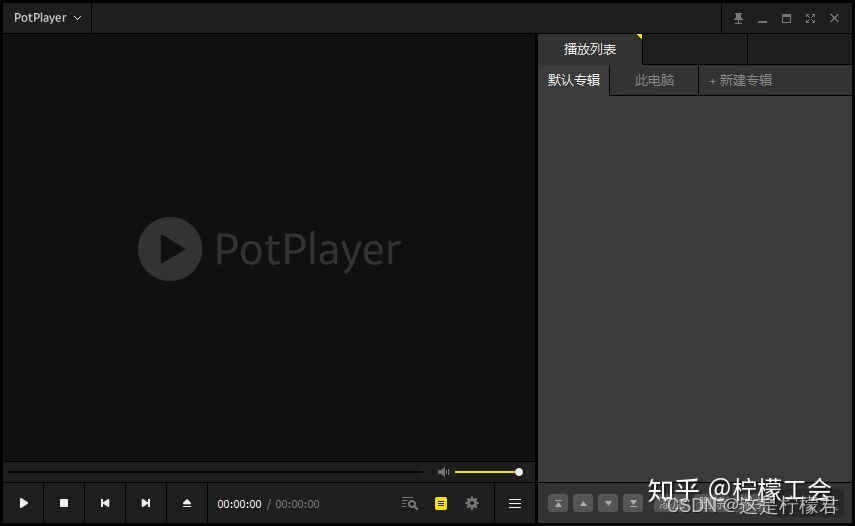The image size is (855, 526).
Task: Pin the window always on top
Action: point(738,19)
